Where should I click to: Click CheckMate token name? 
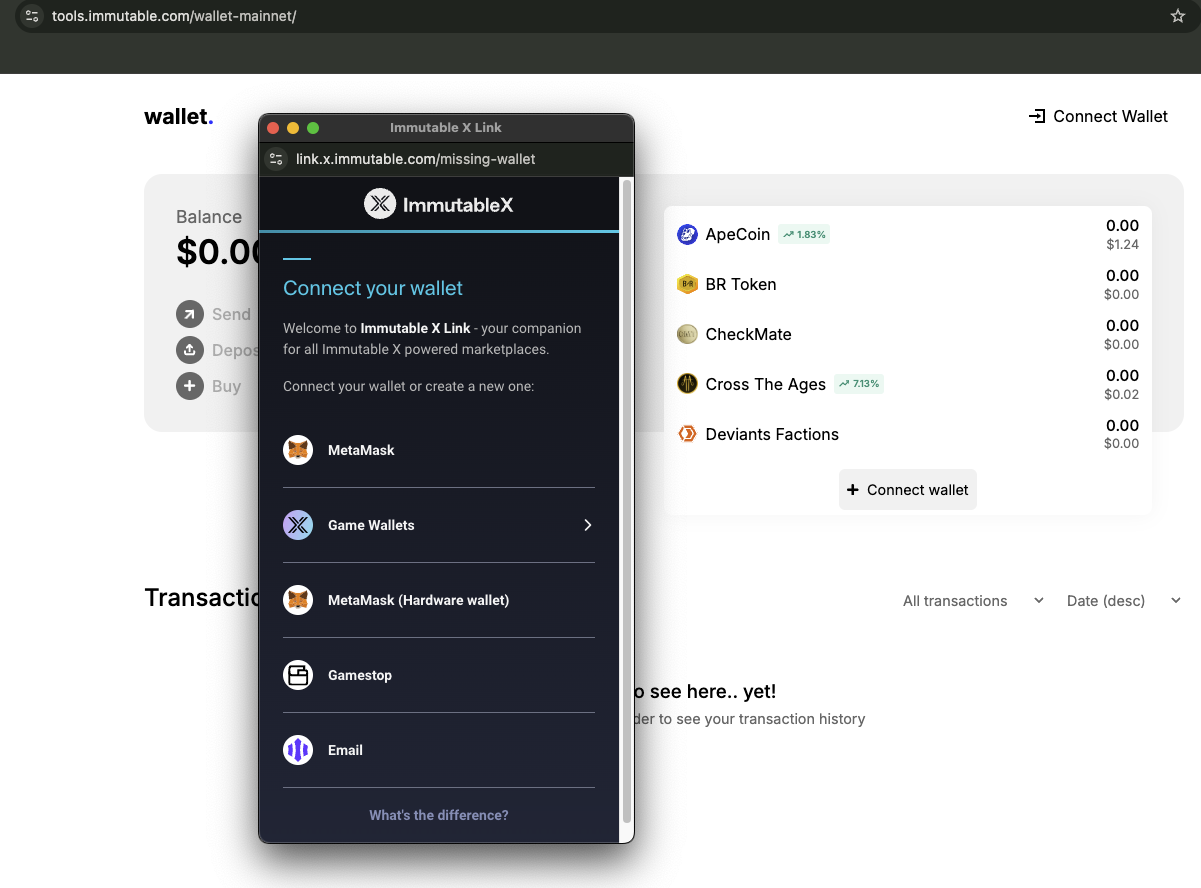[x=749, y=334]
